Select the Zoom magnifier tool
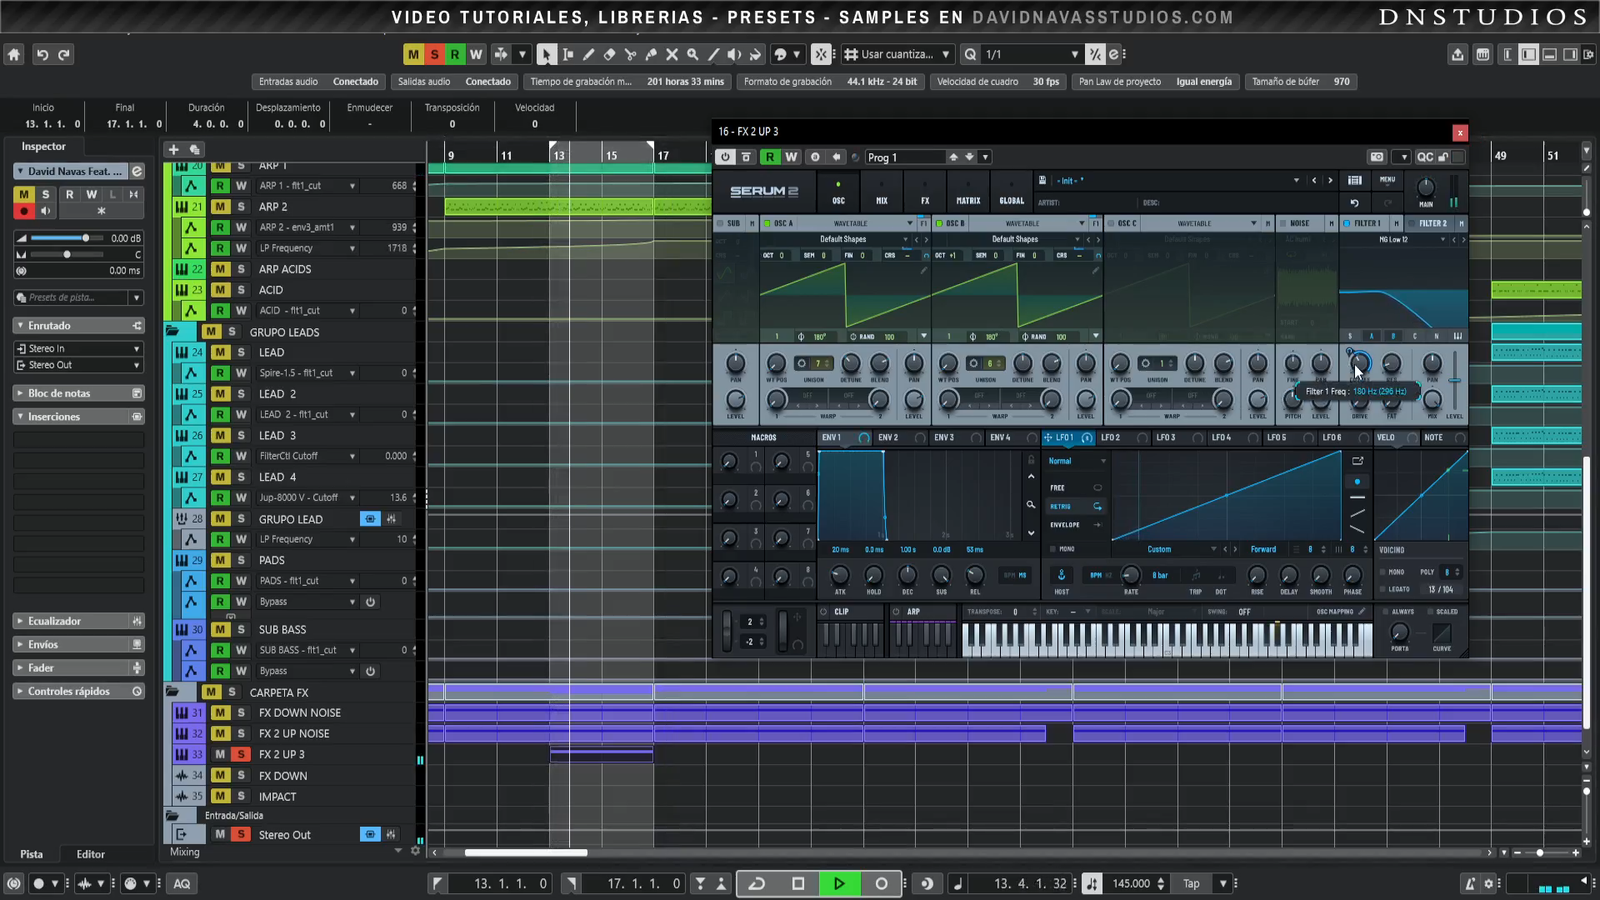The width and height of the screenshot is (1600, 900). pyautogui.click(x=692, y=55)
